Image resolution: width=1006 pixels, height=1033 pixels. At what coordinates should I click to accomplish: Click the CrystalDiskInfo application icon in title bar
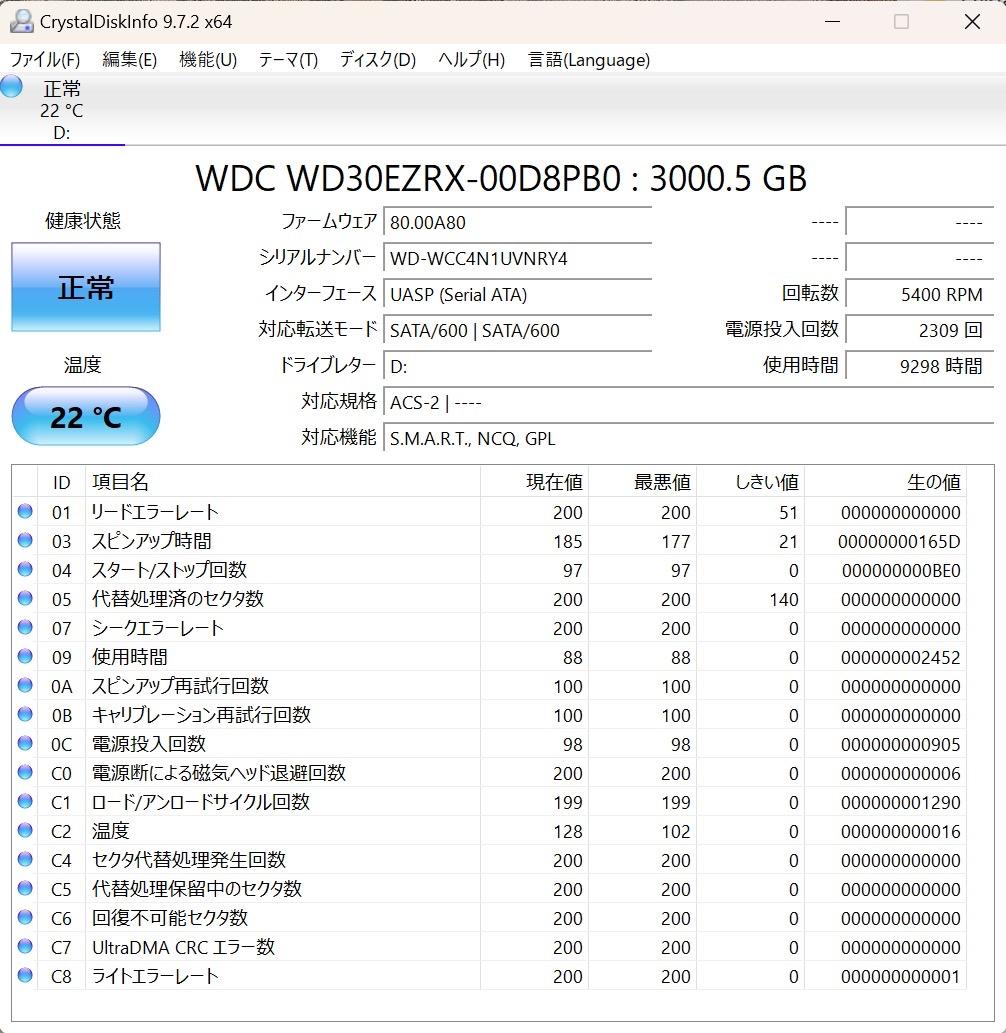tap(22, 20)
